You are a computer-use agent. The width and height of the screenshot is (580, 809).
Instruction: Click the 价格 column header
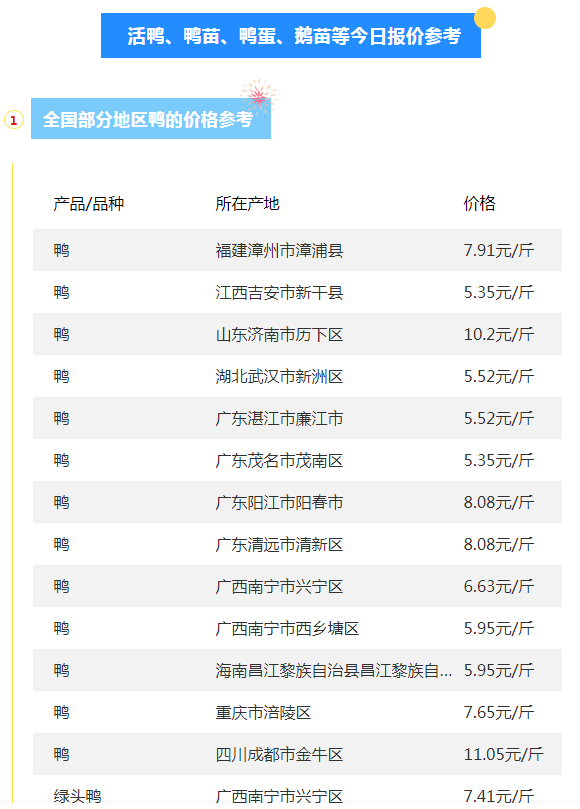click(x=479, y=203)
